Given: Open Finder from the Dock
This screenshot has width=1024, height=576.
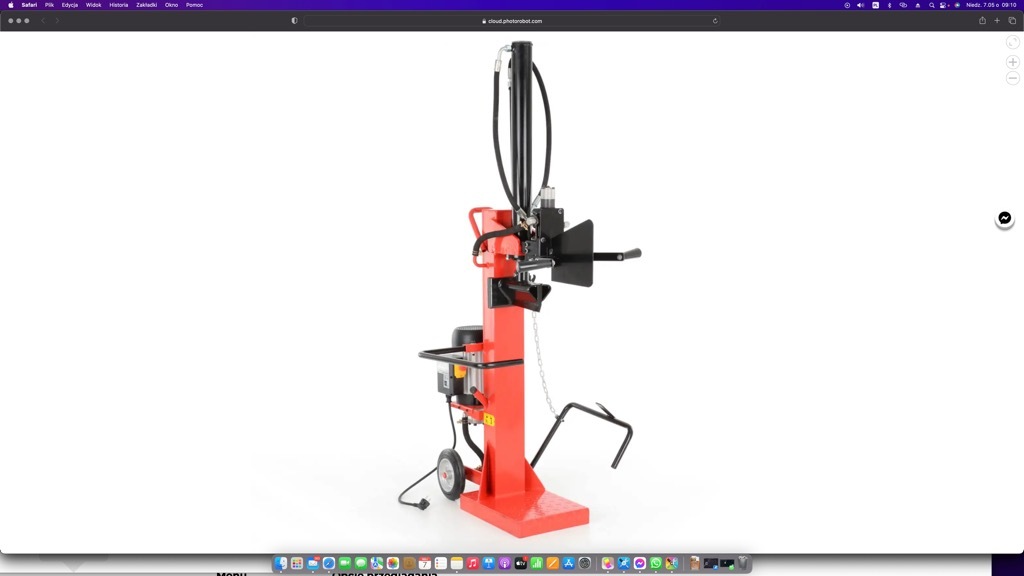Looking at the screenshot, I should click(281, 564).
